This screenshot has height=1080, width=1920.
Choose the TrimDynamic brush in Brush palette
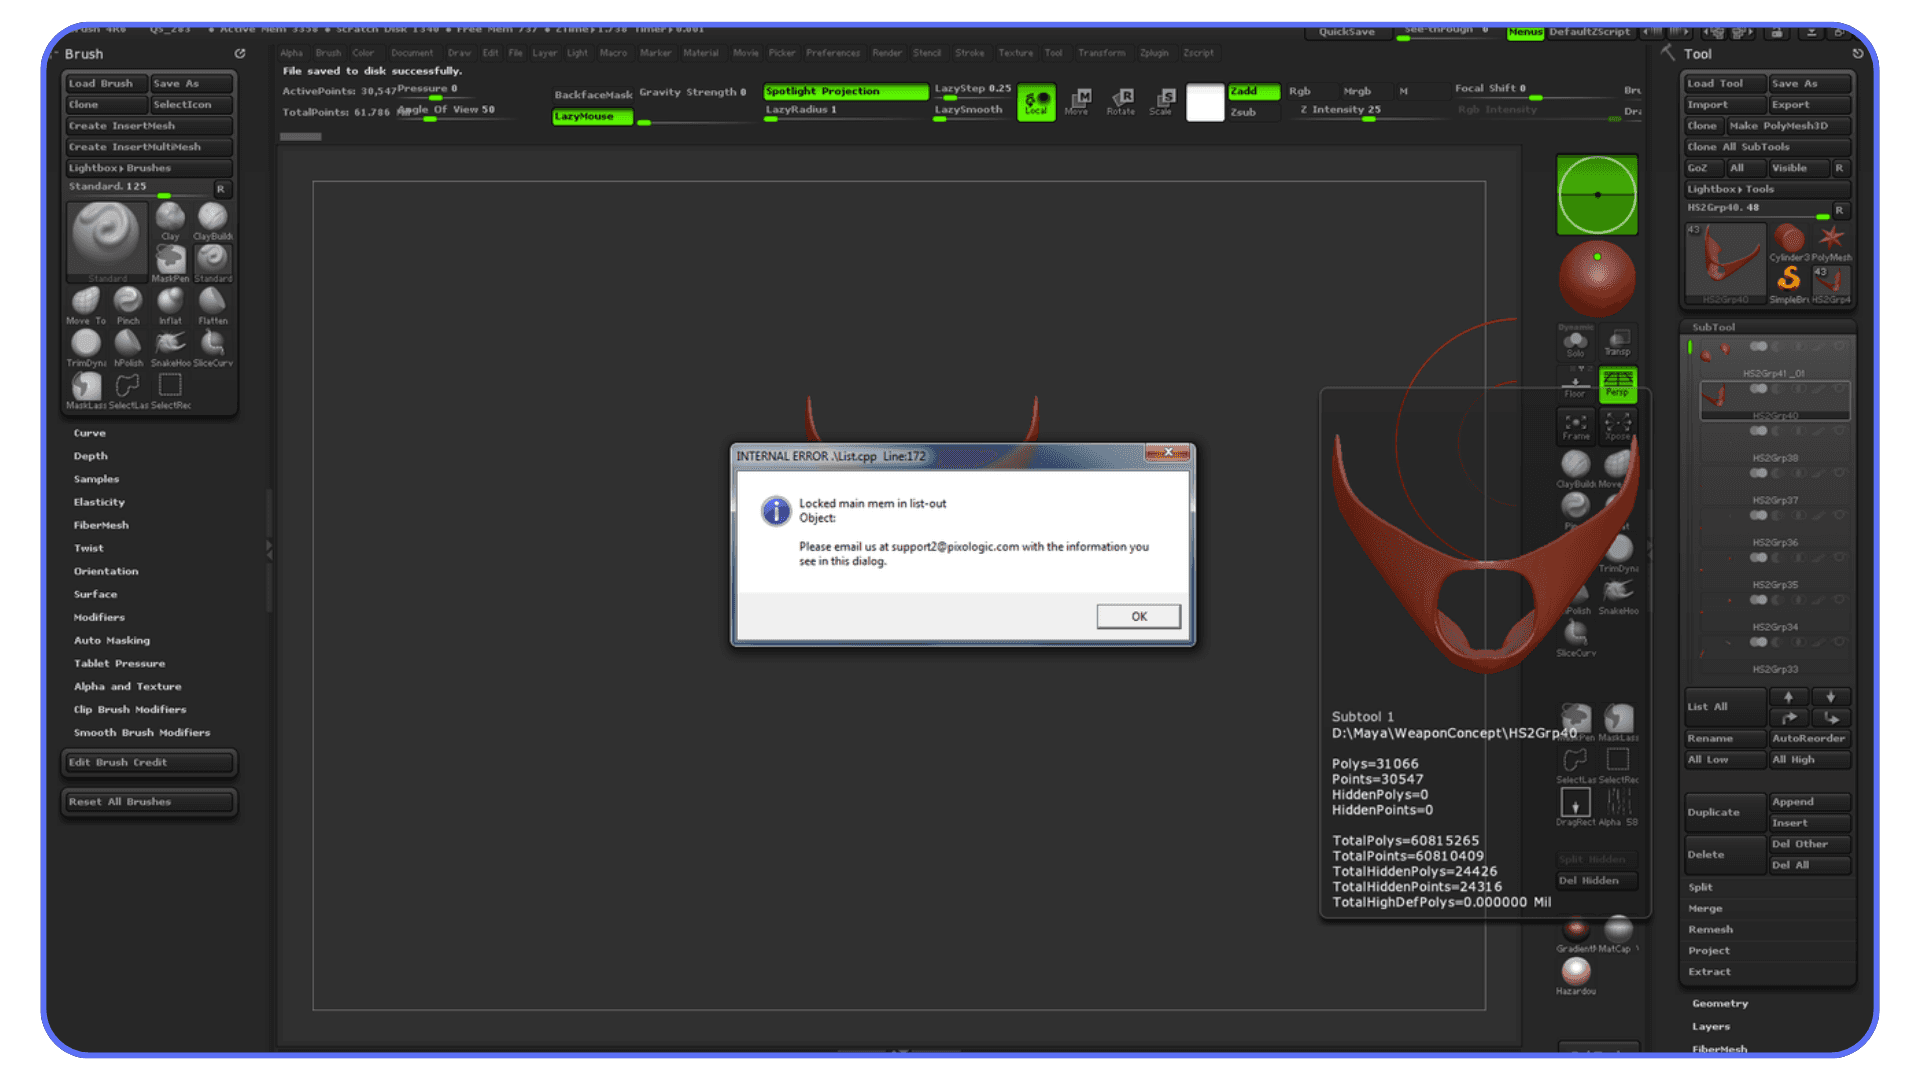[x=86, y=347]
